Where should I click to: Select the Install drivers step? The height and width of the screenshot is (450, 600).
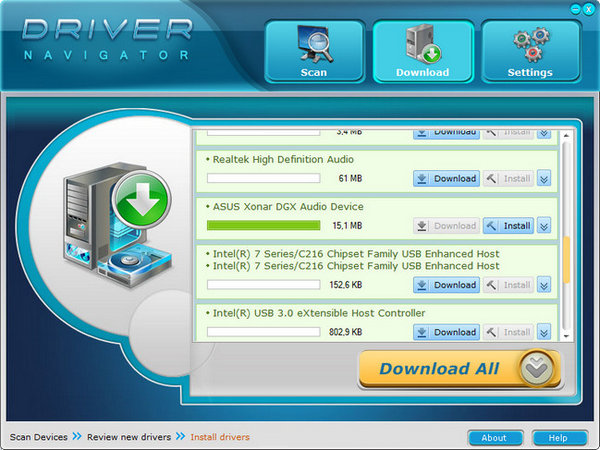(220, 437)
